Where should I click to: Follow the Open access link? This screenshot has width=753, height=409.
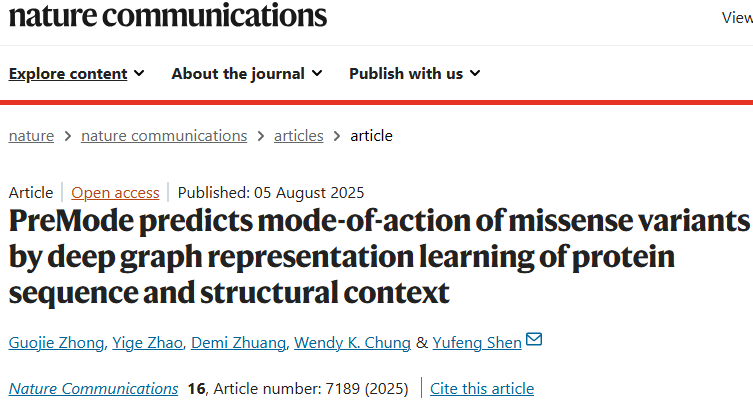pos(115,192)
